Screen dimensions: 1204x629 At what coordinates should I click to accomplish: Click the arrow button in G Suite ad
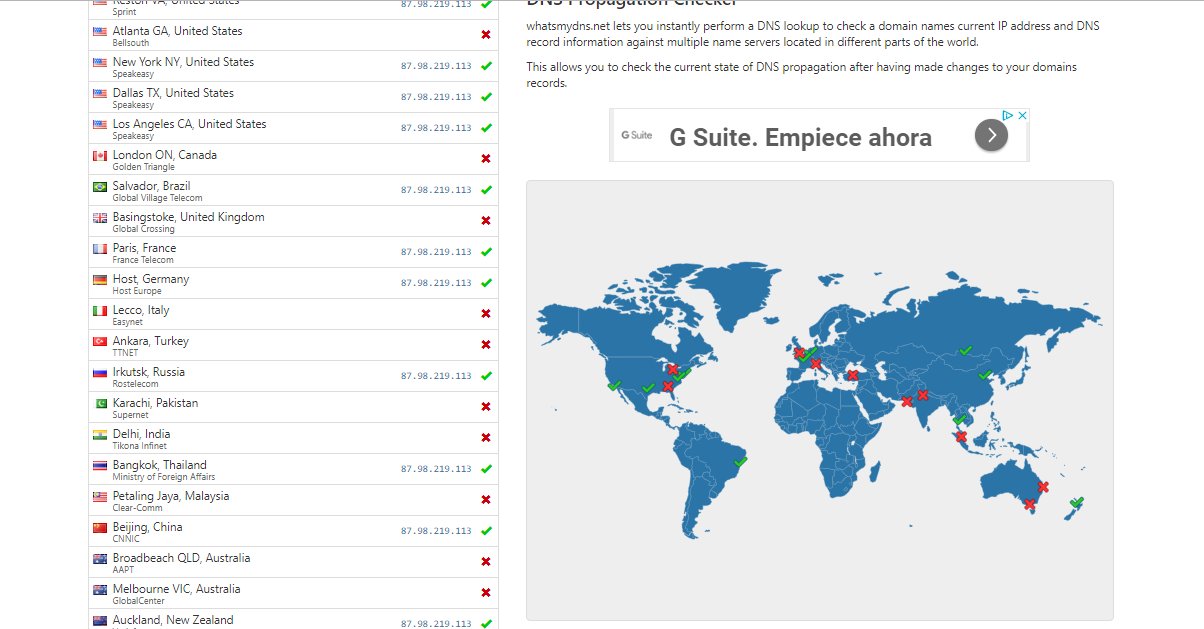(991, 135)
